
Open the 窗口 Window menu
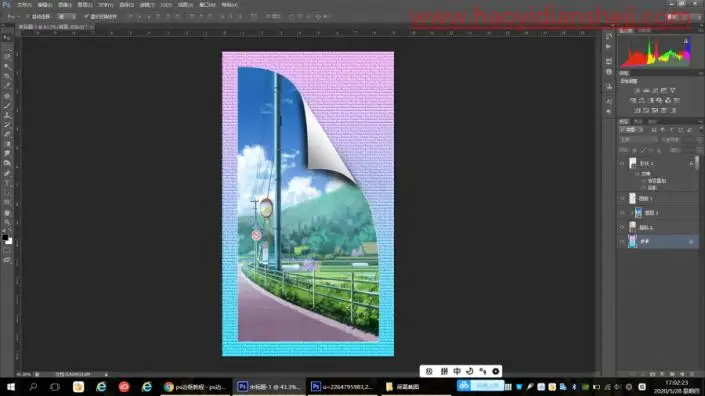pyautogui.click(x=207, y=5)
